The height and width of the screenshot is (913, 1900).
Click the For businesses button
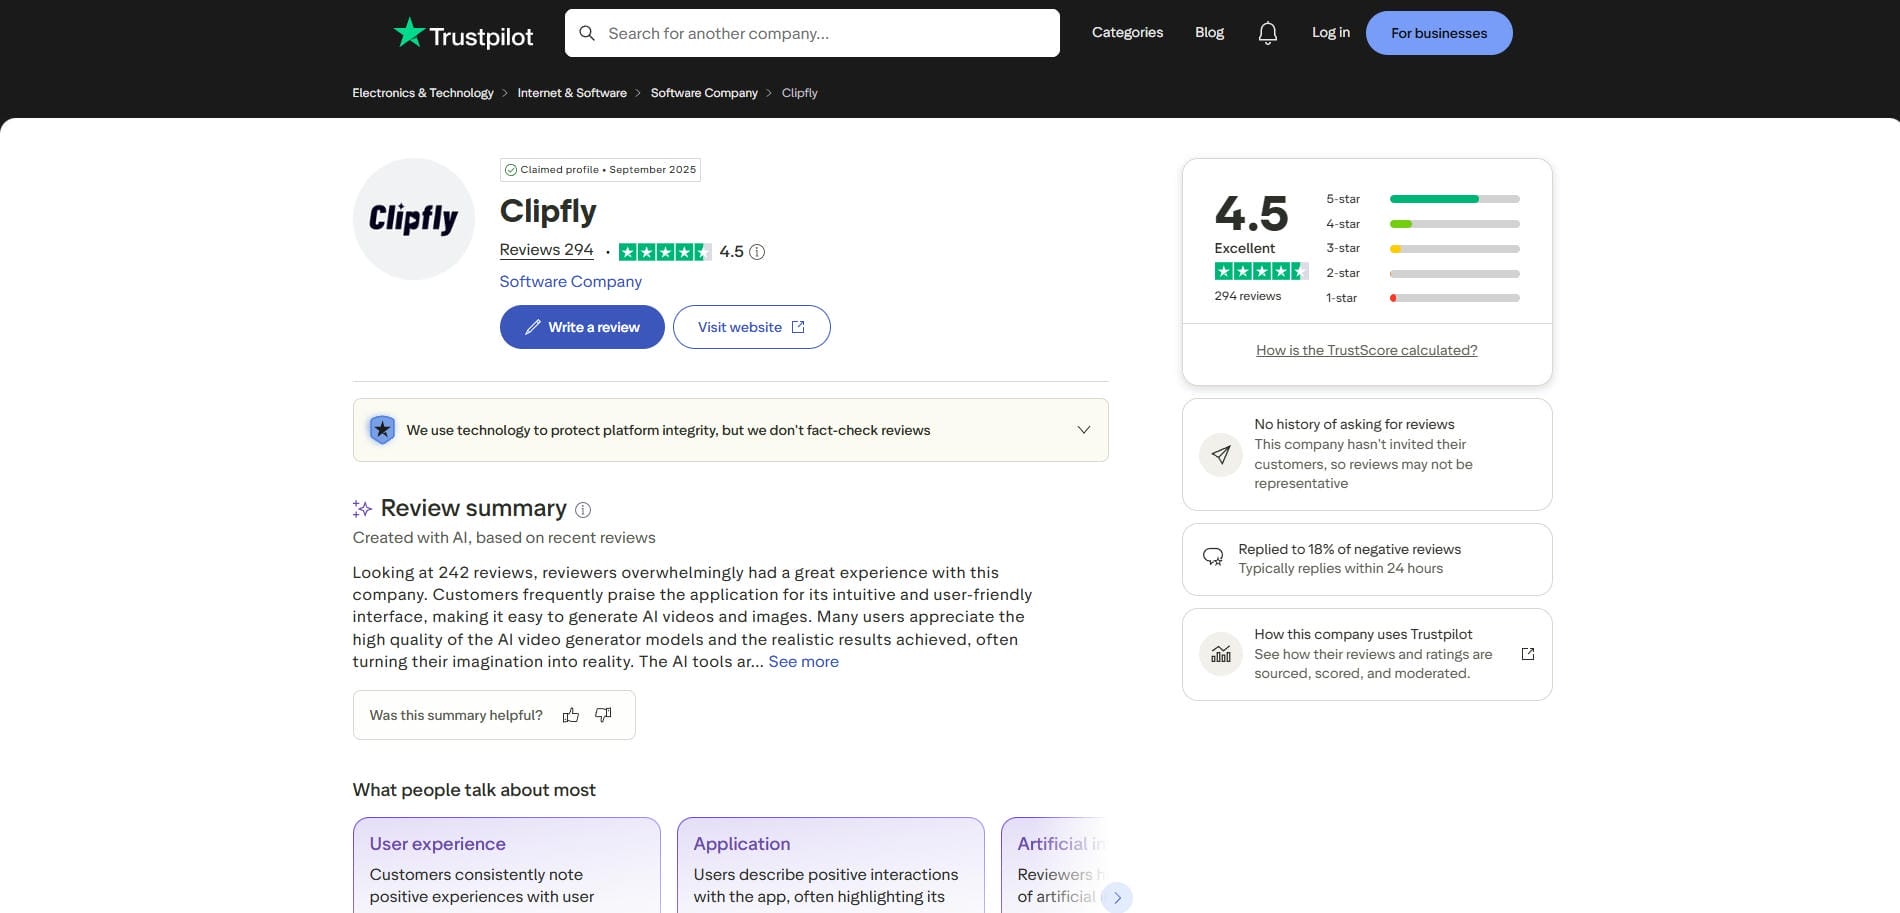(x=1439, y=33)
